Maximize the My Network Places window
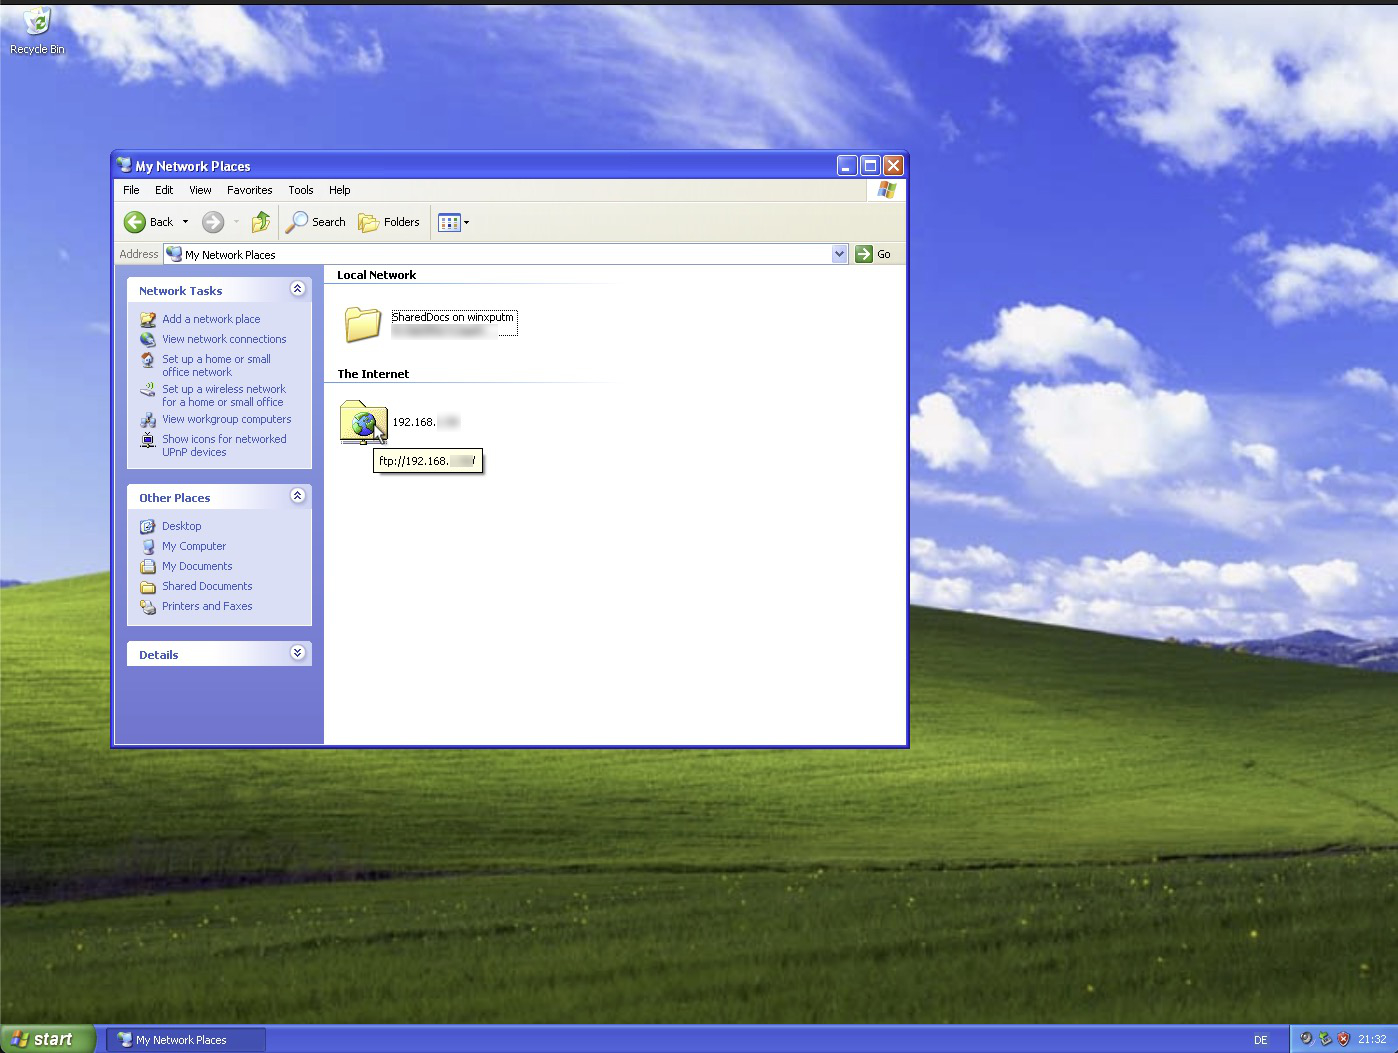1398x1053 pixels. tap(870, 166)
